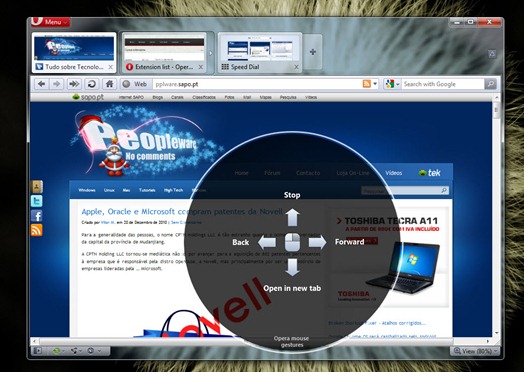Close the Speed Dial tab

[296, 67]
